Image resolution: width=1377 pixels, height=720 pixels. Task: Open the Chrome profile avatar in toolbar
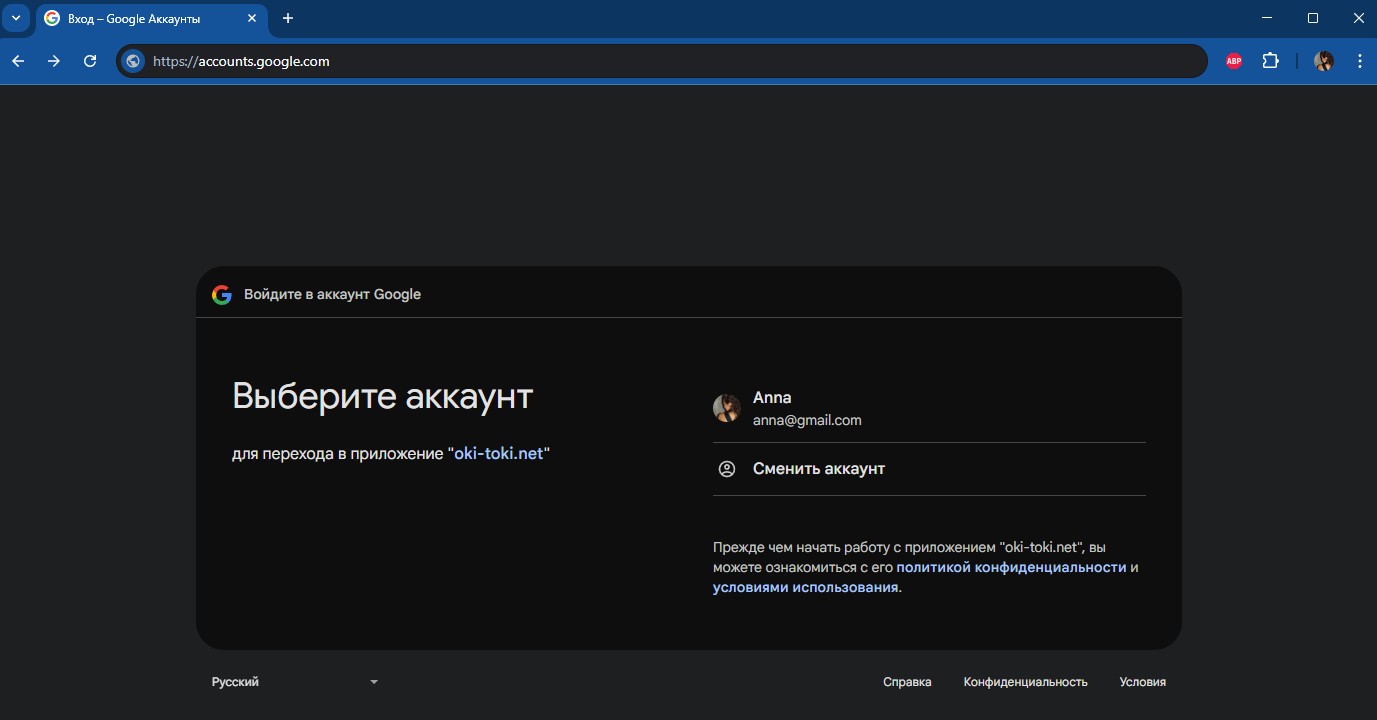click(1324, 61)
